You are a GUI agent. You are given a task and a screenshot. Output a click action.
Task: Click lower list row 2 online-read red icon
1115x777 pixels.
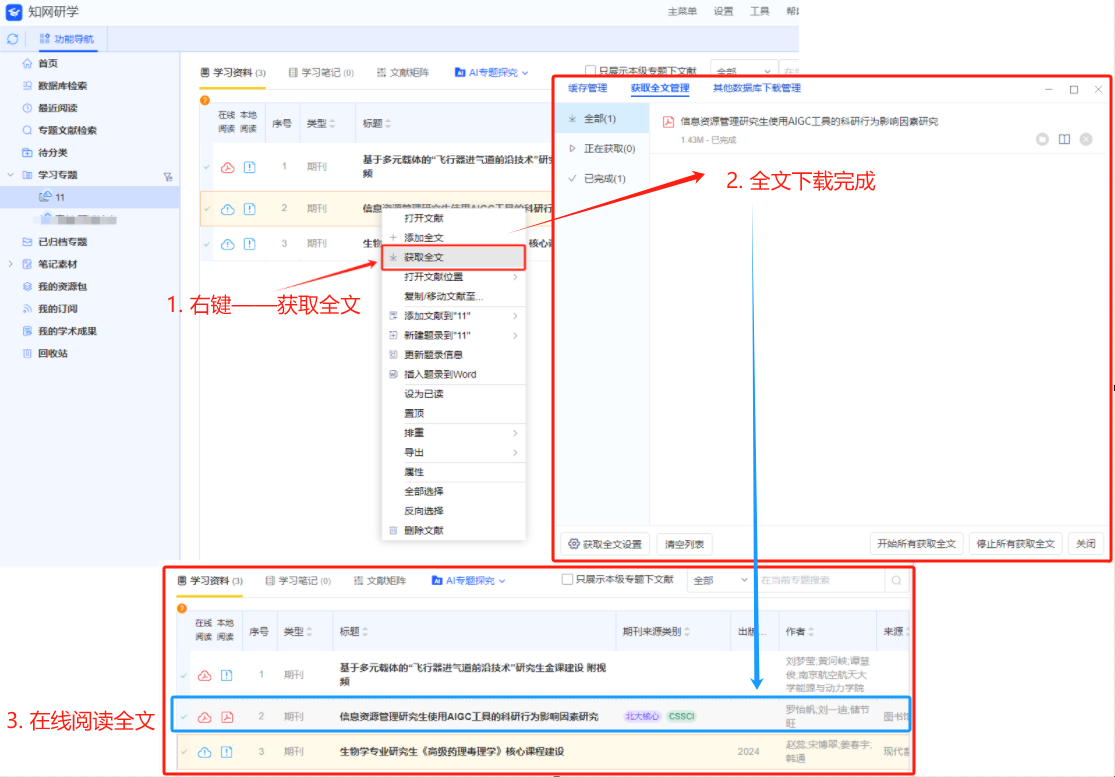(205, 717)
